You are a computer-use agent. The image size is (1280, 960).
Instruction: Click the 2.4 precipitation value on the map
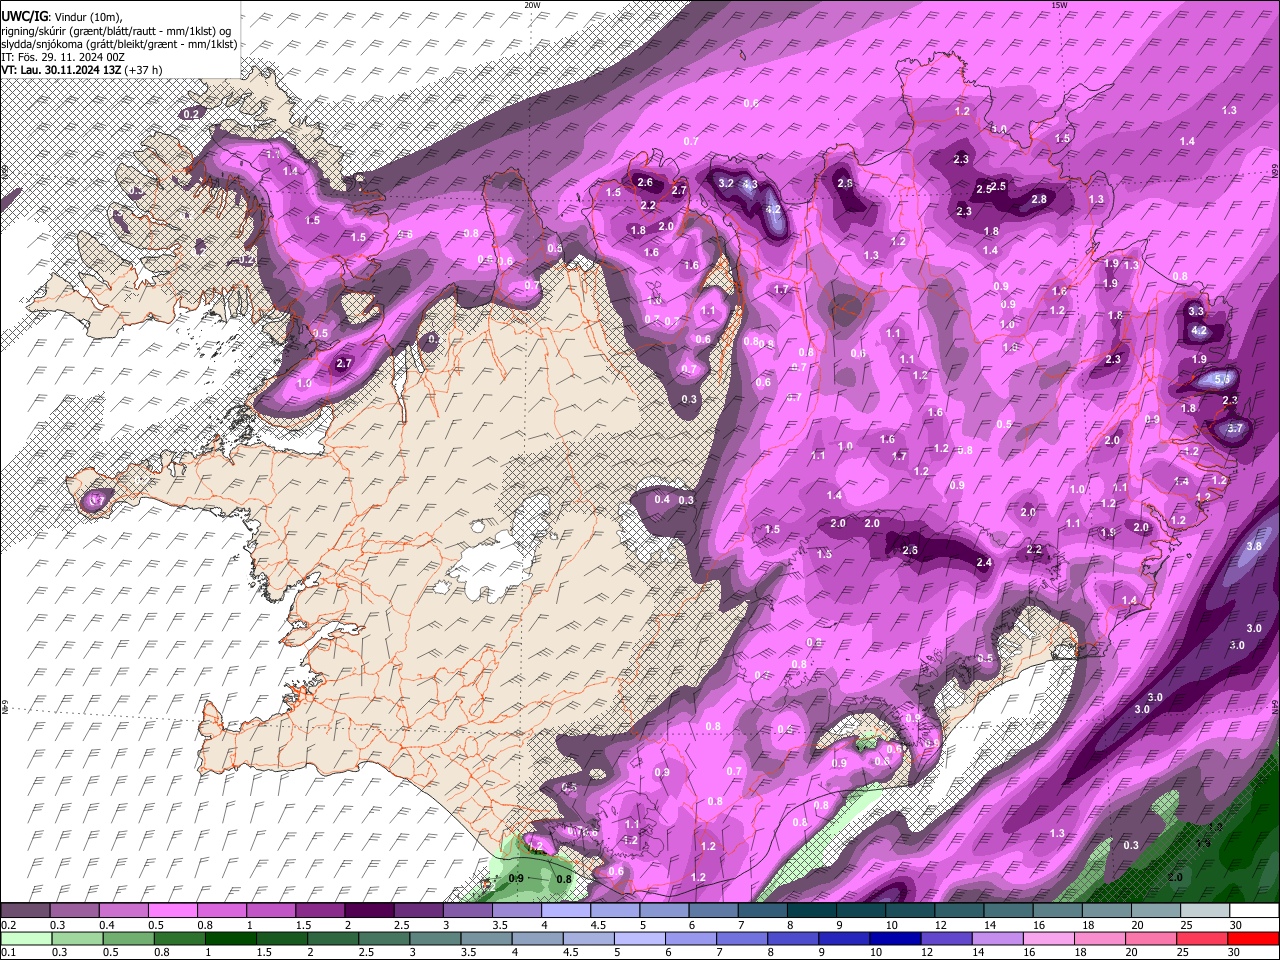coord(984,563)
